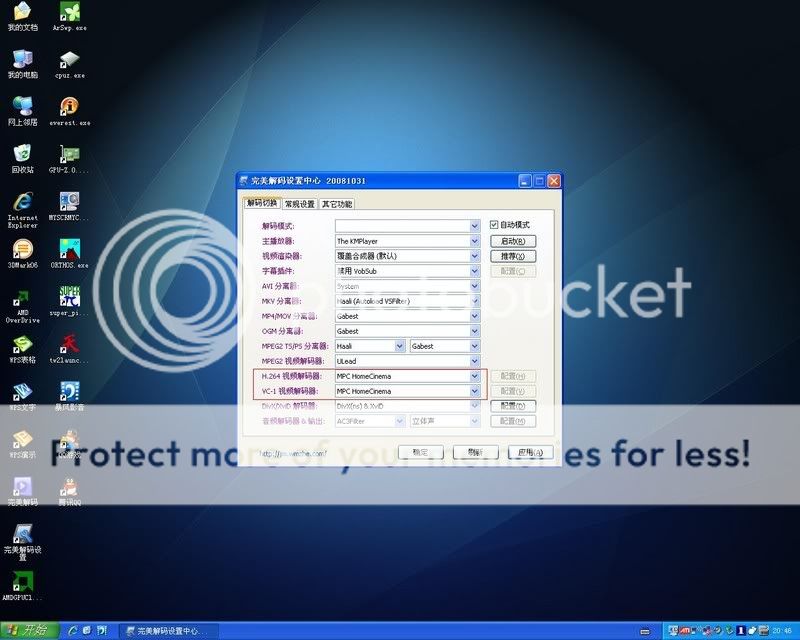Expand the 主播放器 KMPlayer dropdown
Screen dimensions: 800x640
click(x=475, y=241)
